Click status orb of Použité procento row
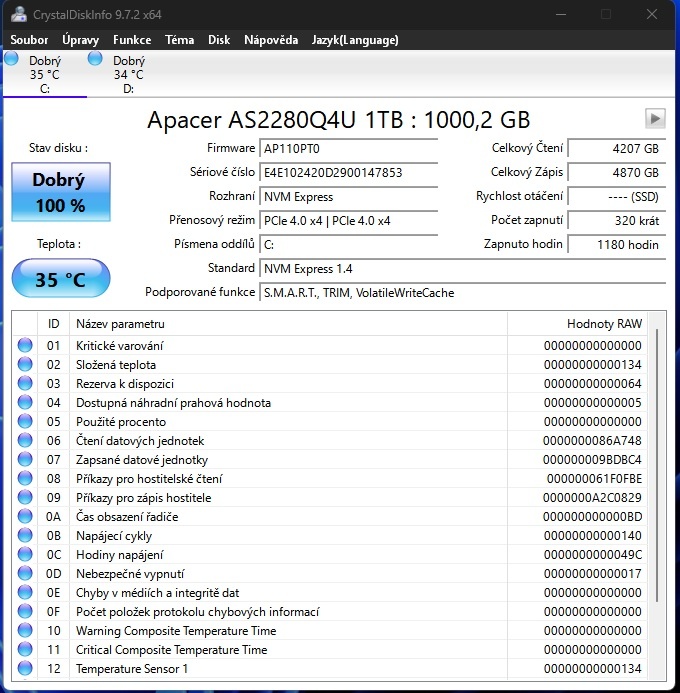The width and height of the screenshot is (680, 693). pyautogui.click(x=25, y=421)
